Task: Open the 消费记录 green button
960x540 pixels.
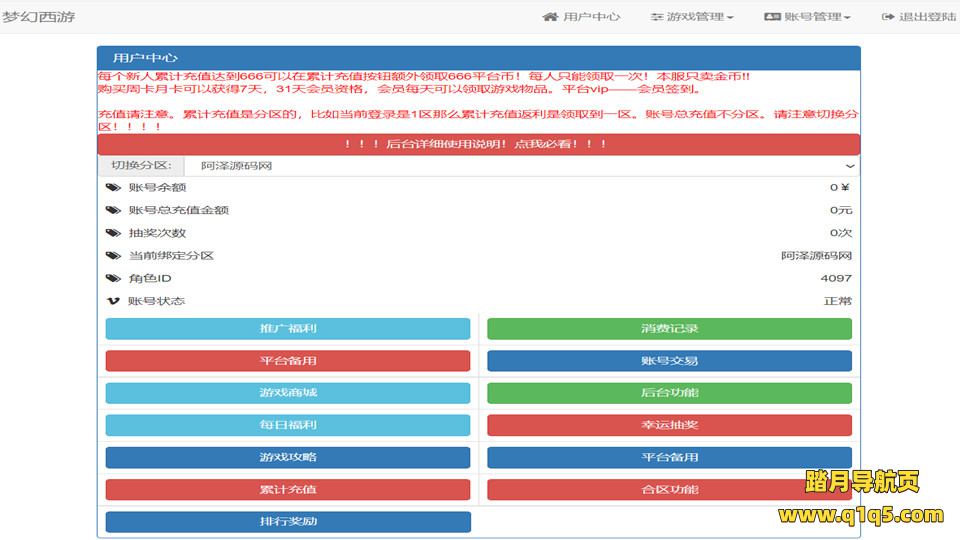Action: pos(669,329)
